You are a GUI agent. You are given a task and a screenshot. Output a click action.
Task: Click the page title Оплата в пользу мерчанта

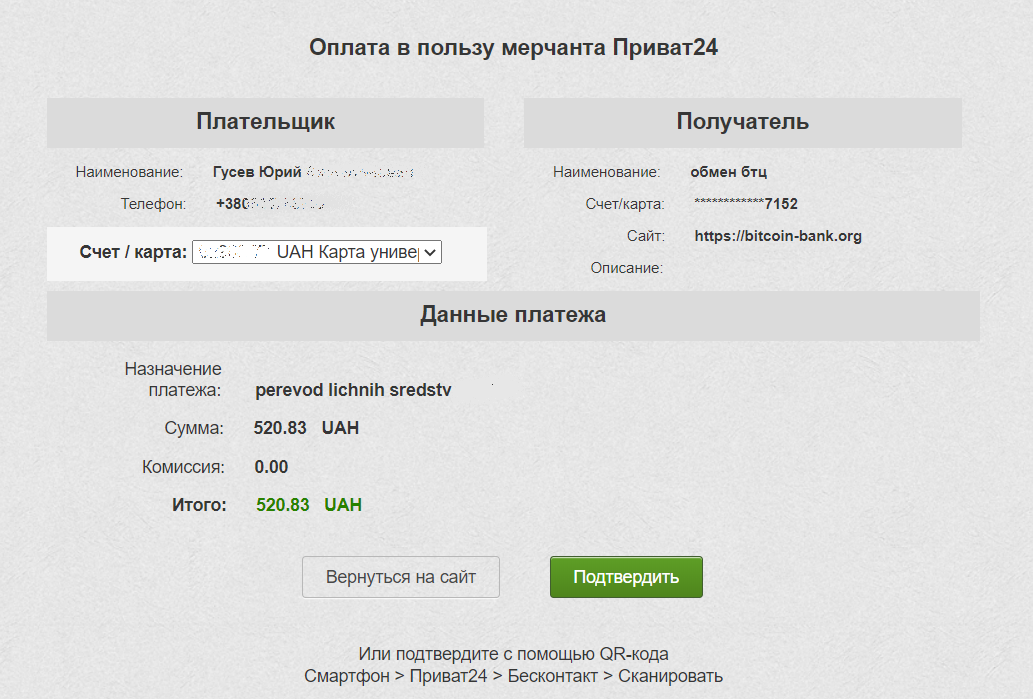(513, 48)
